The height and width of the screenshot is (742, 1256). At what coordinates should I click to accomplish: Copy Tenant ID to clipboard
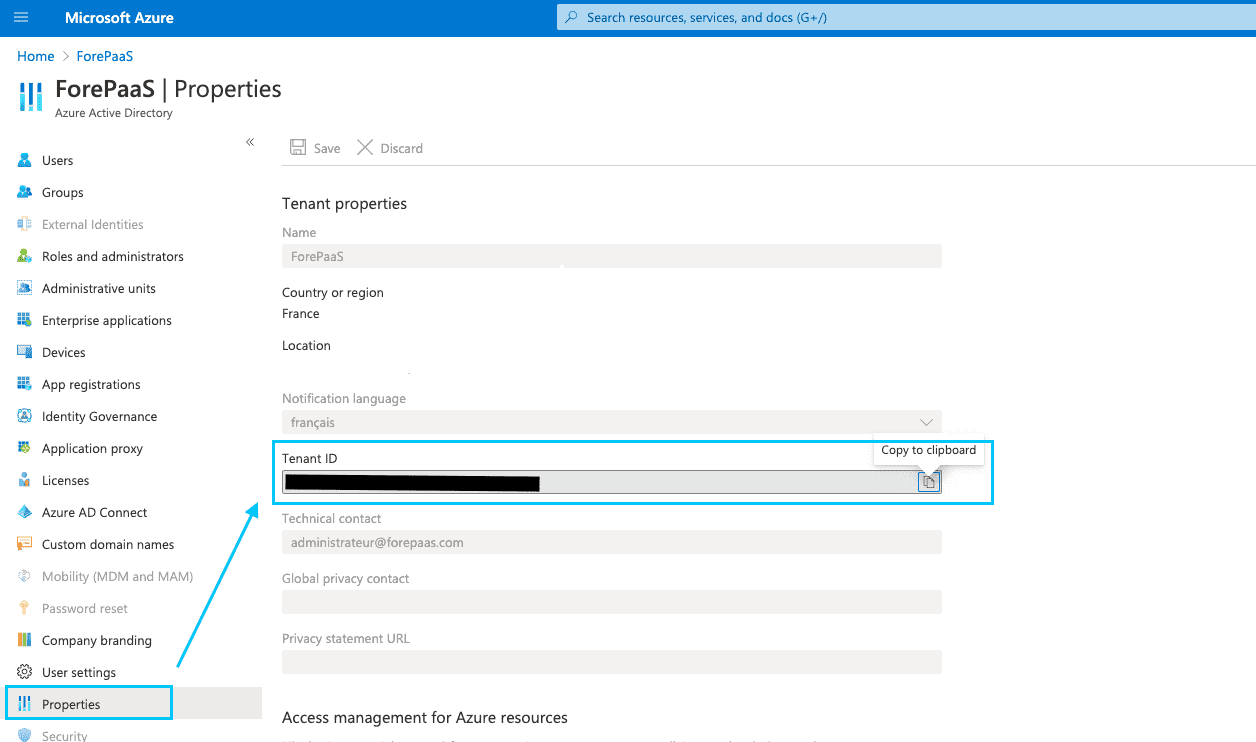coord(929,482)
